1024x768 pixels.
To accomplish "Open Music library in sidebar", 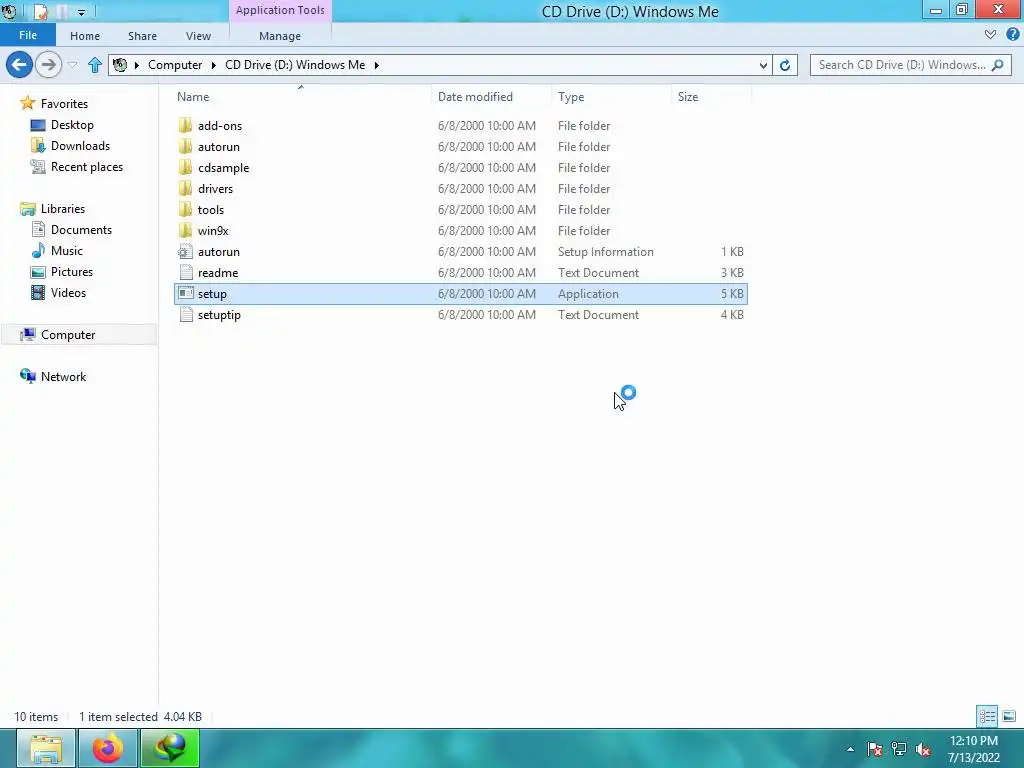I will coord(56,251).
